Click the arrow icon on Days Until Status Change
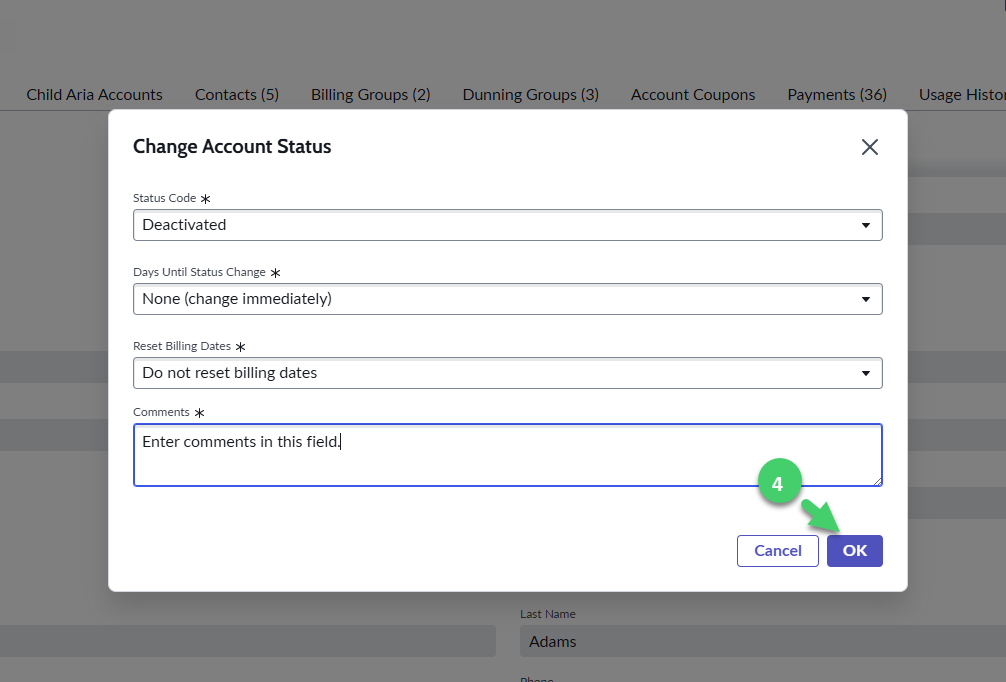The width and height of the screenshot is (1006, 682). click(865, 298)
